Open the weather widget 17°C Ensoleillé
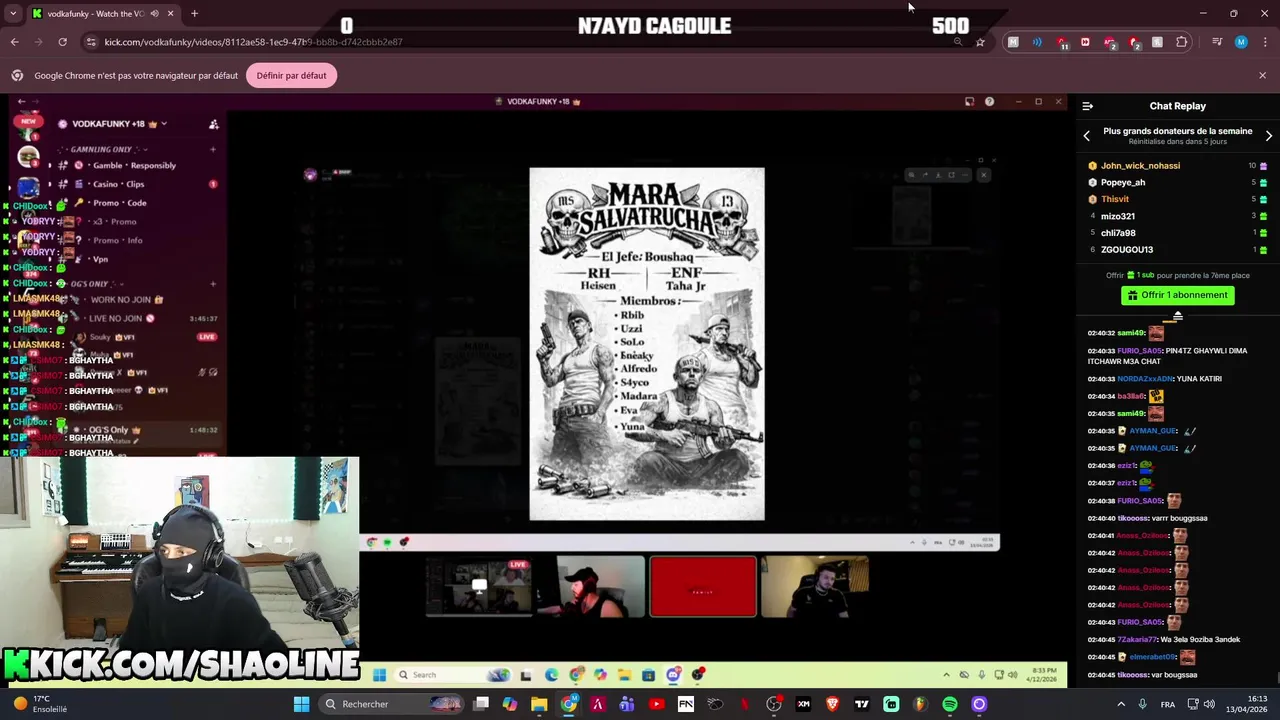 [40, 704]
